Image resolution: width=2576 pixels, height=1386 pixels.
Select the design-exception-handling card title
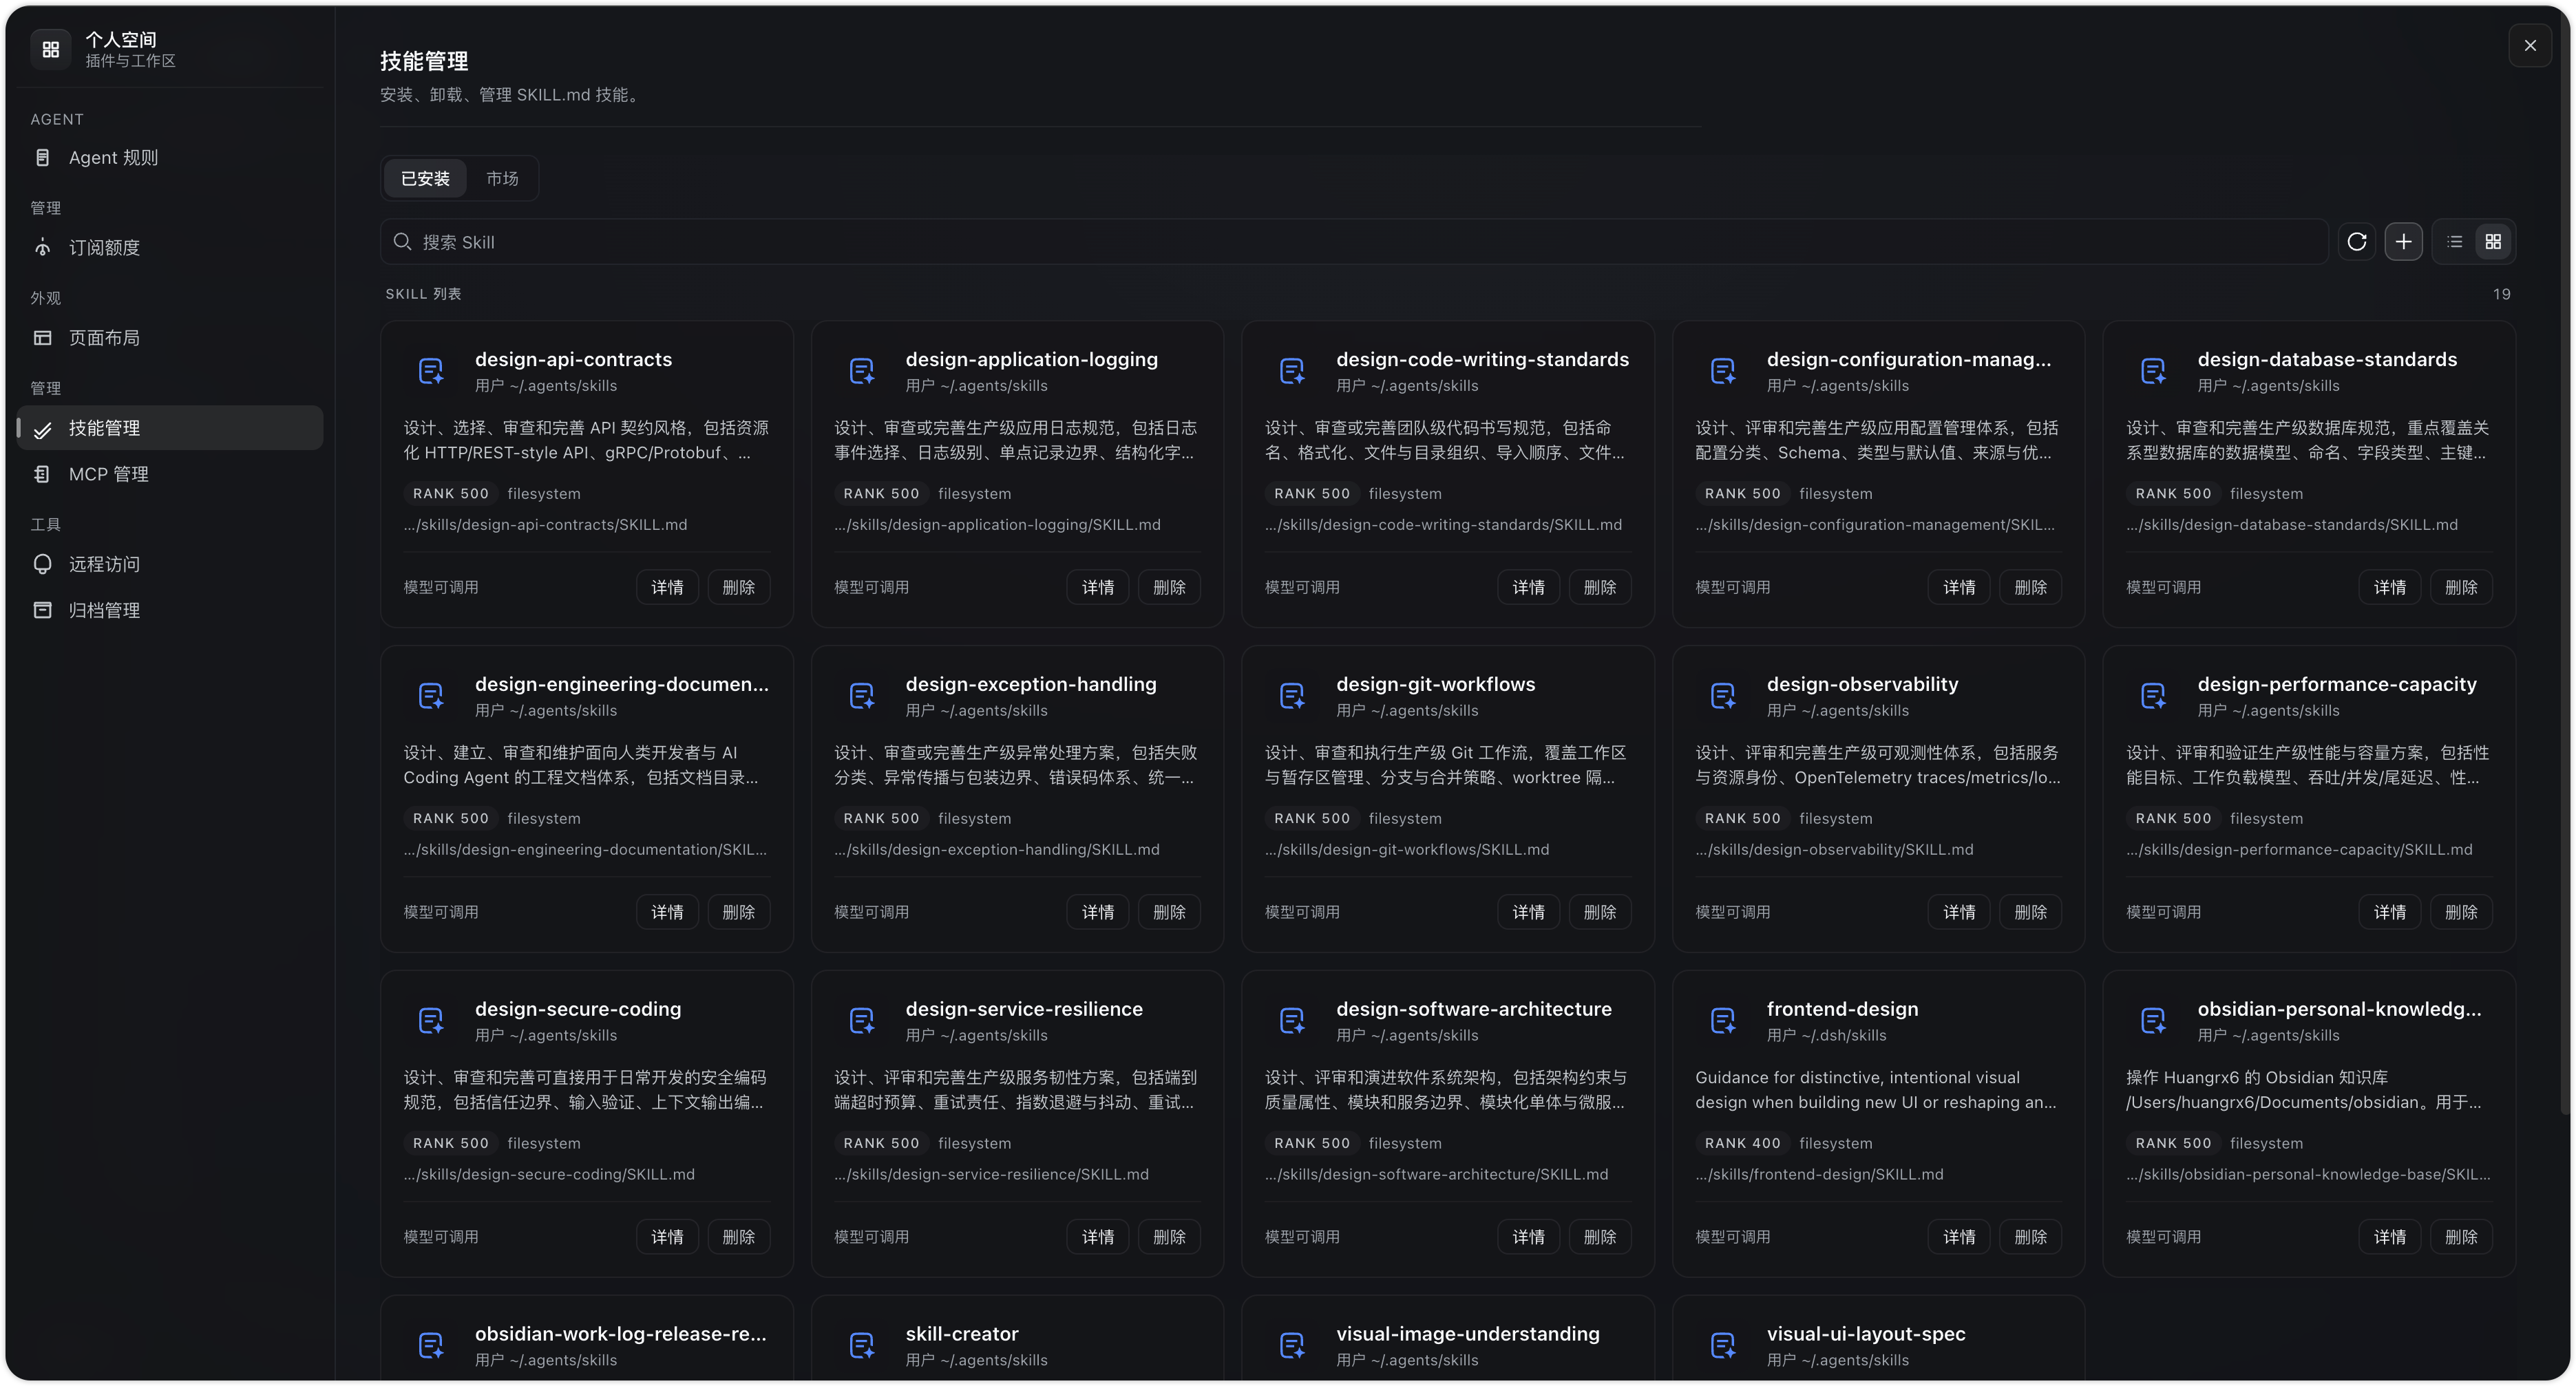(1031, 685)
